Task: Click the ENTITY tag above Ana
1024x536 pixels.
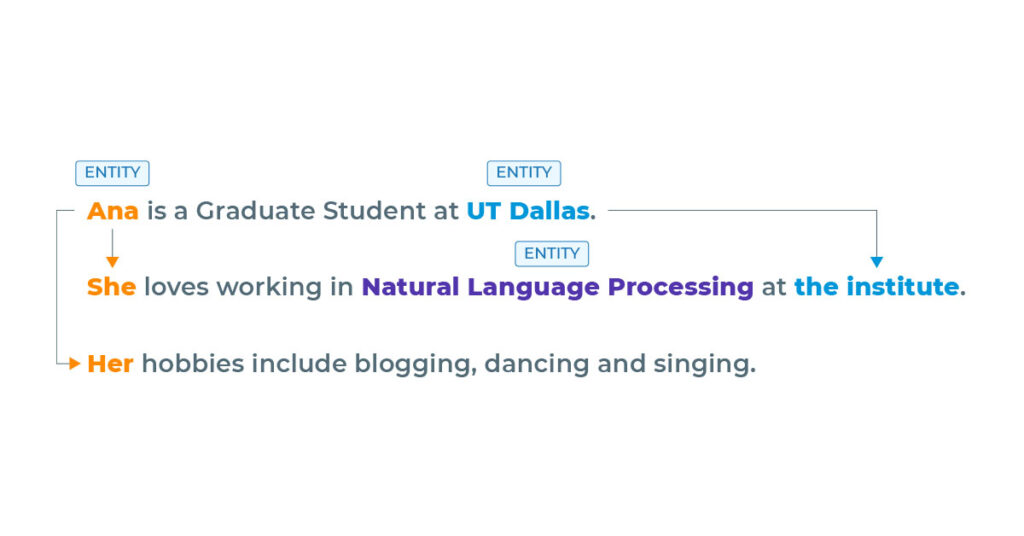Action: pyautogui.click(x=112, y=173)
